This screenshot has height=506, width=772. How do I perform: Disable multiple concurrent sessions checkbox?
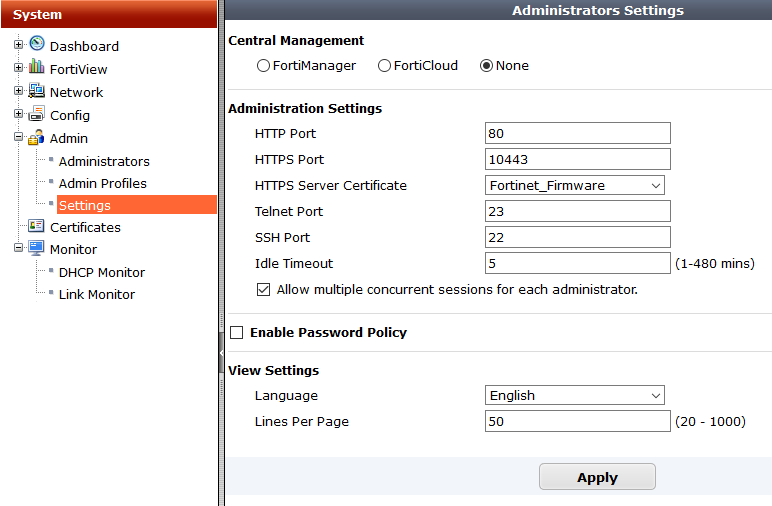click(264, 290)
